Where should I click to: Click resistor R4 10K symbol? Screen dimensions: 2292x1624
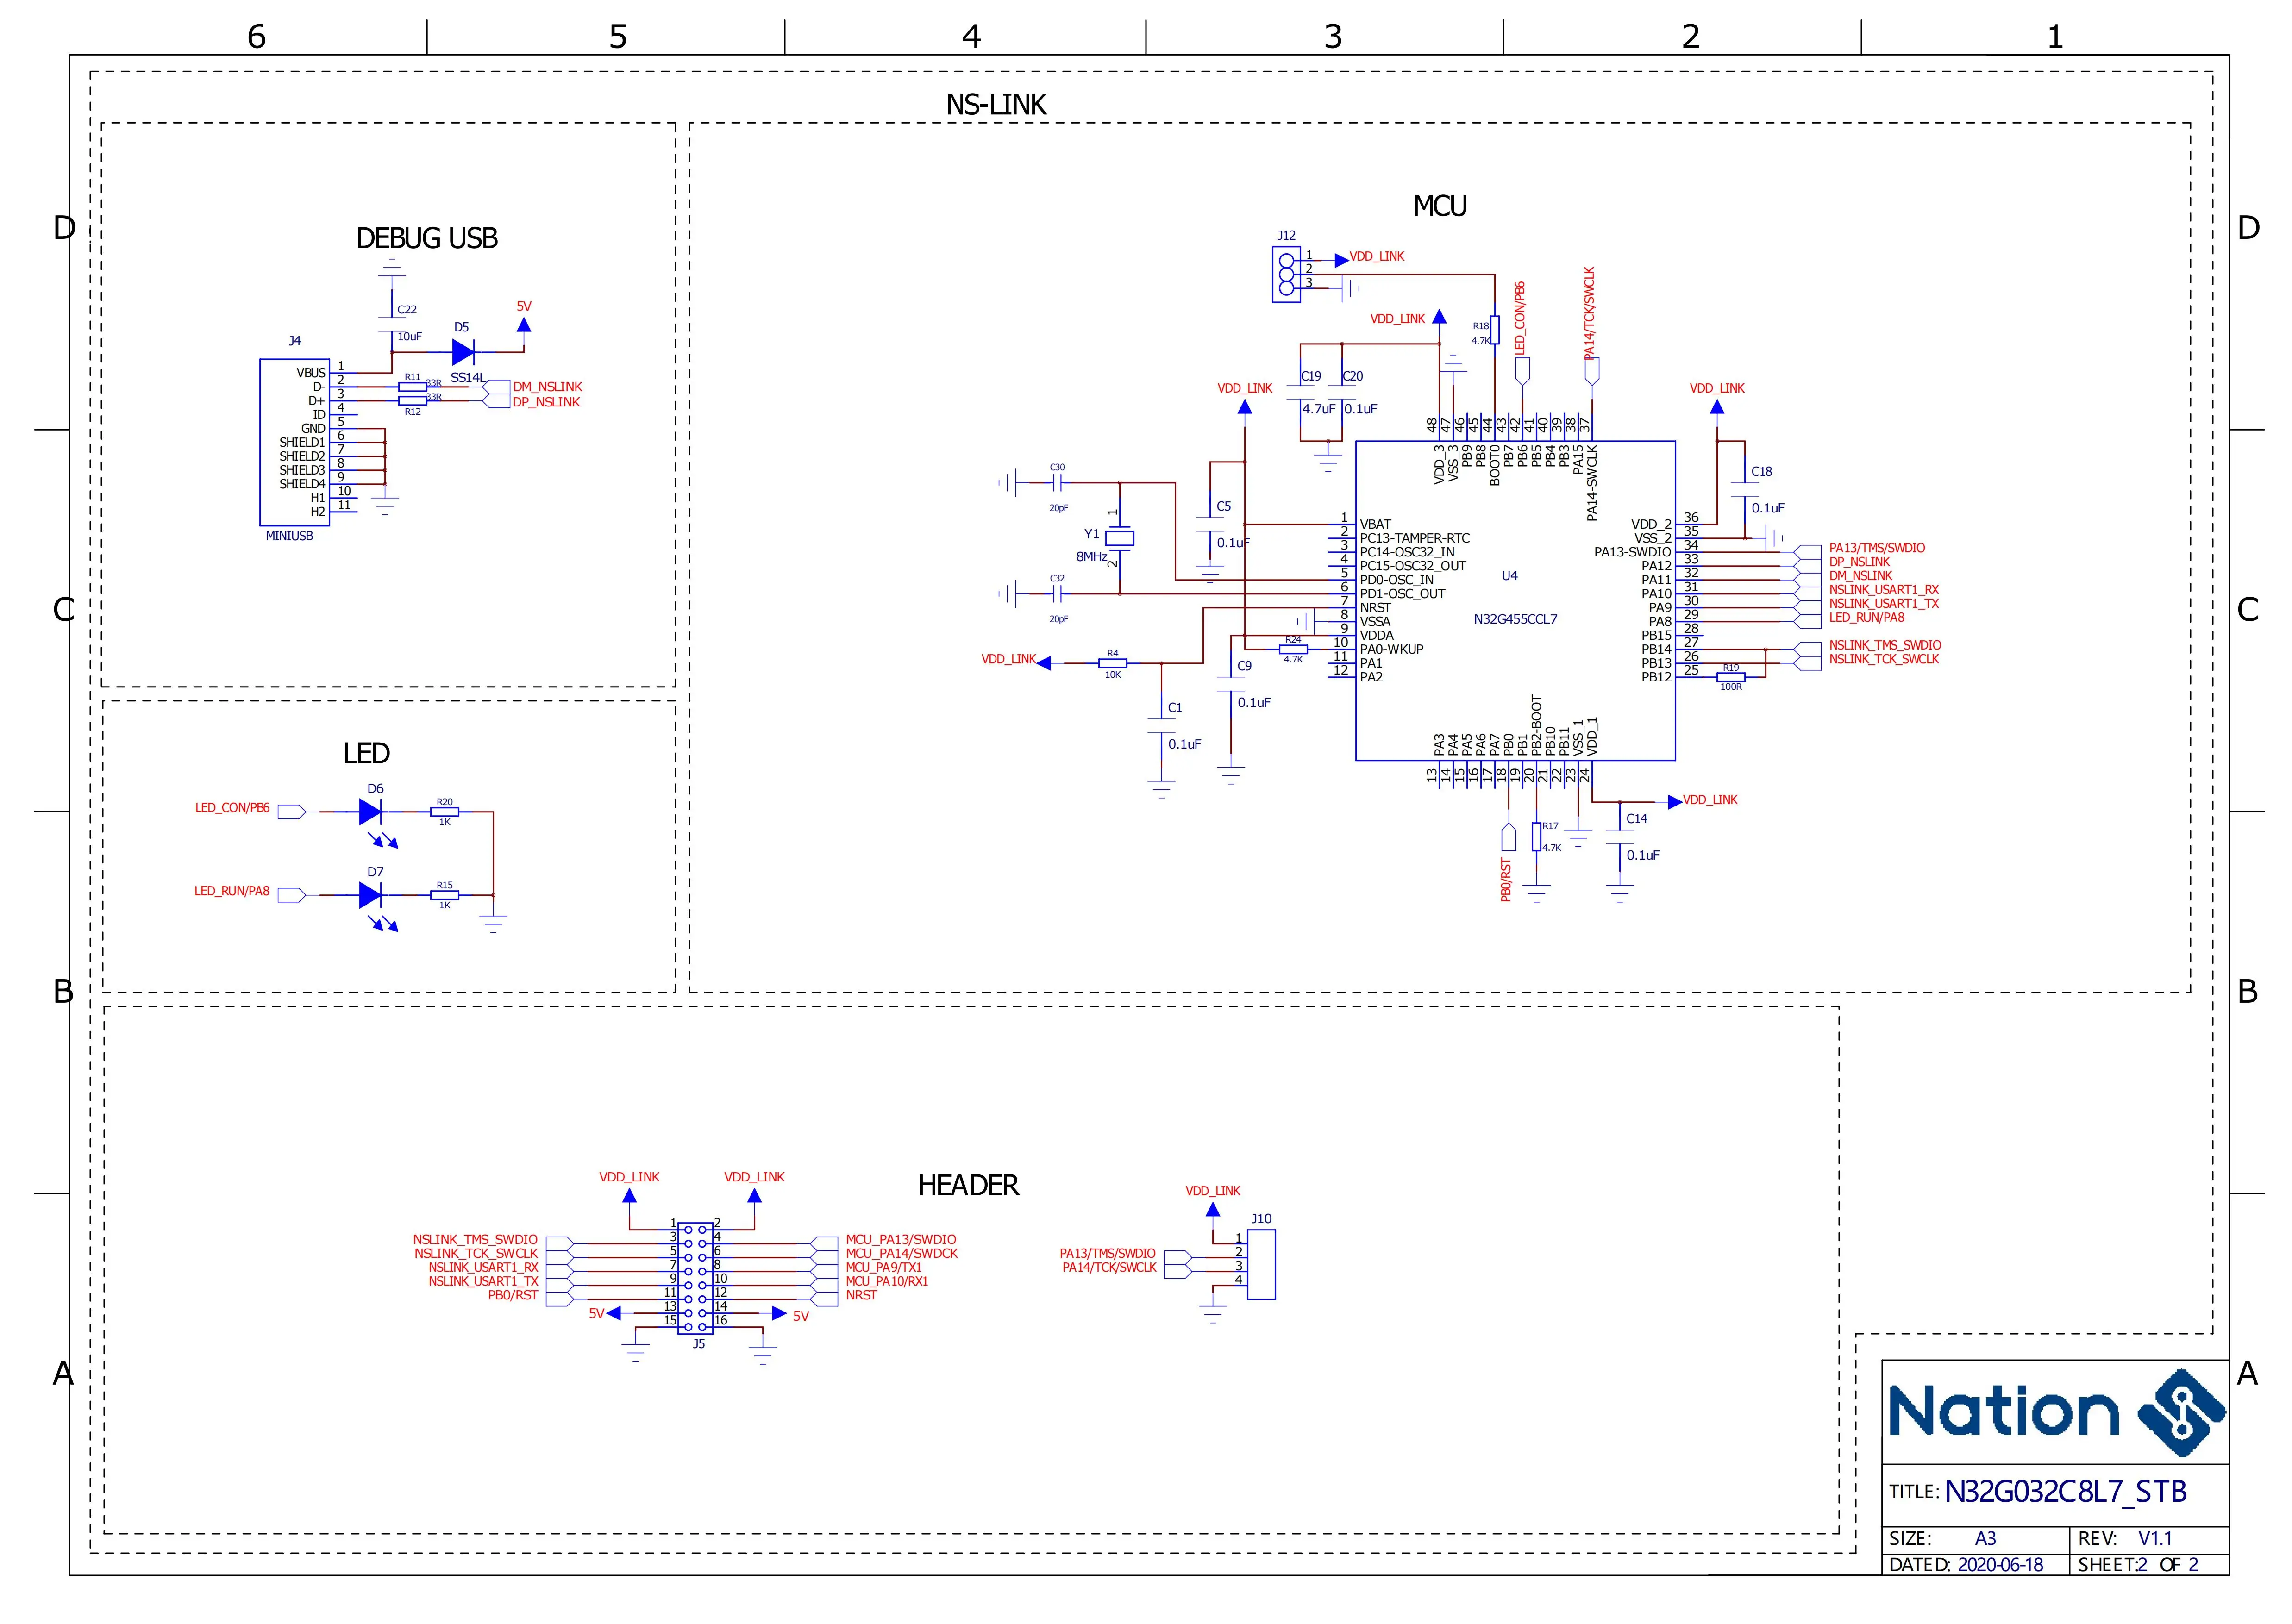click(x=1113, y=663)
